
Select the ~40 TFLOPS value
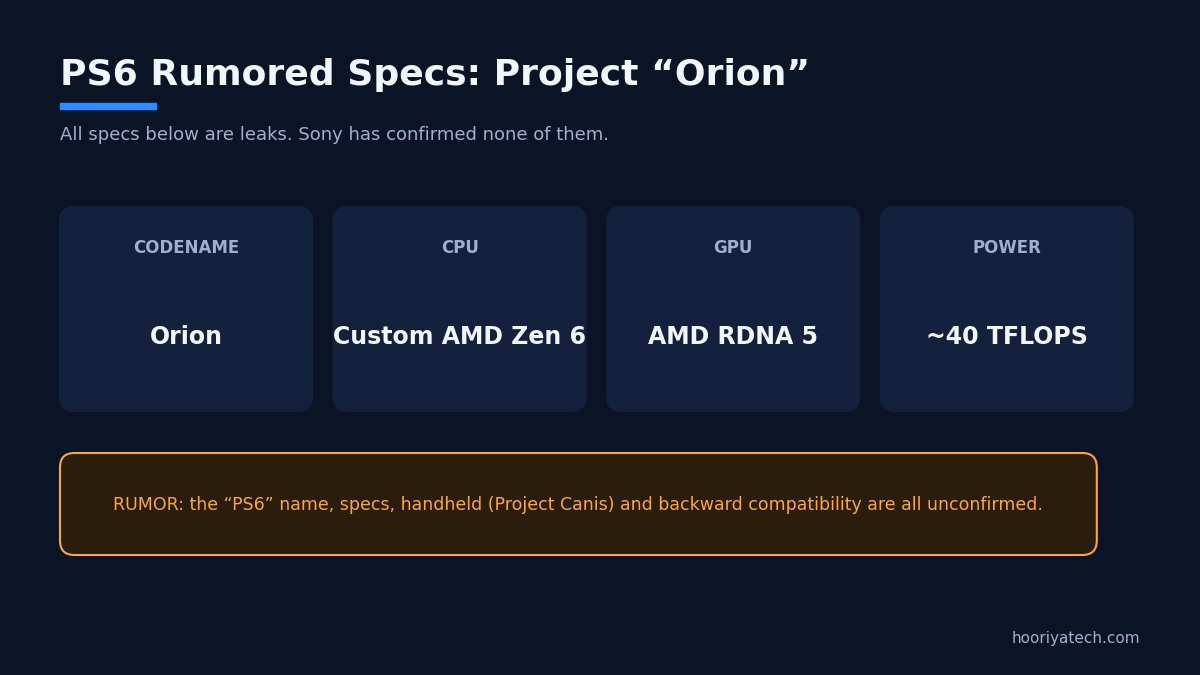click(1007, 337)
